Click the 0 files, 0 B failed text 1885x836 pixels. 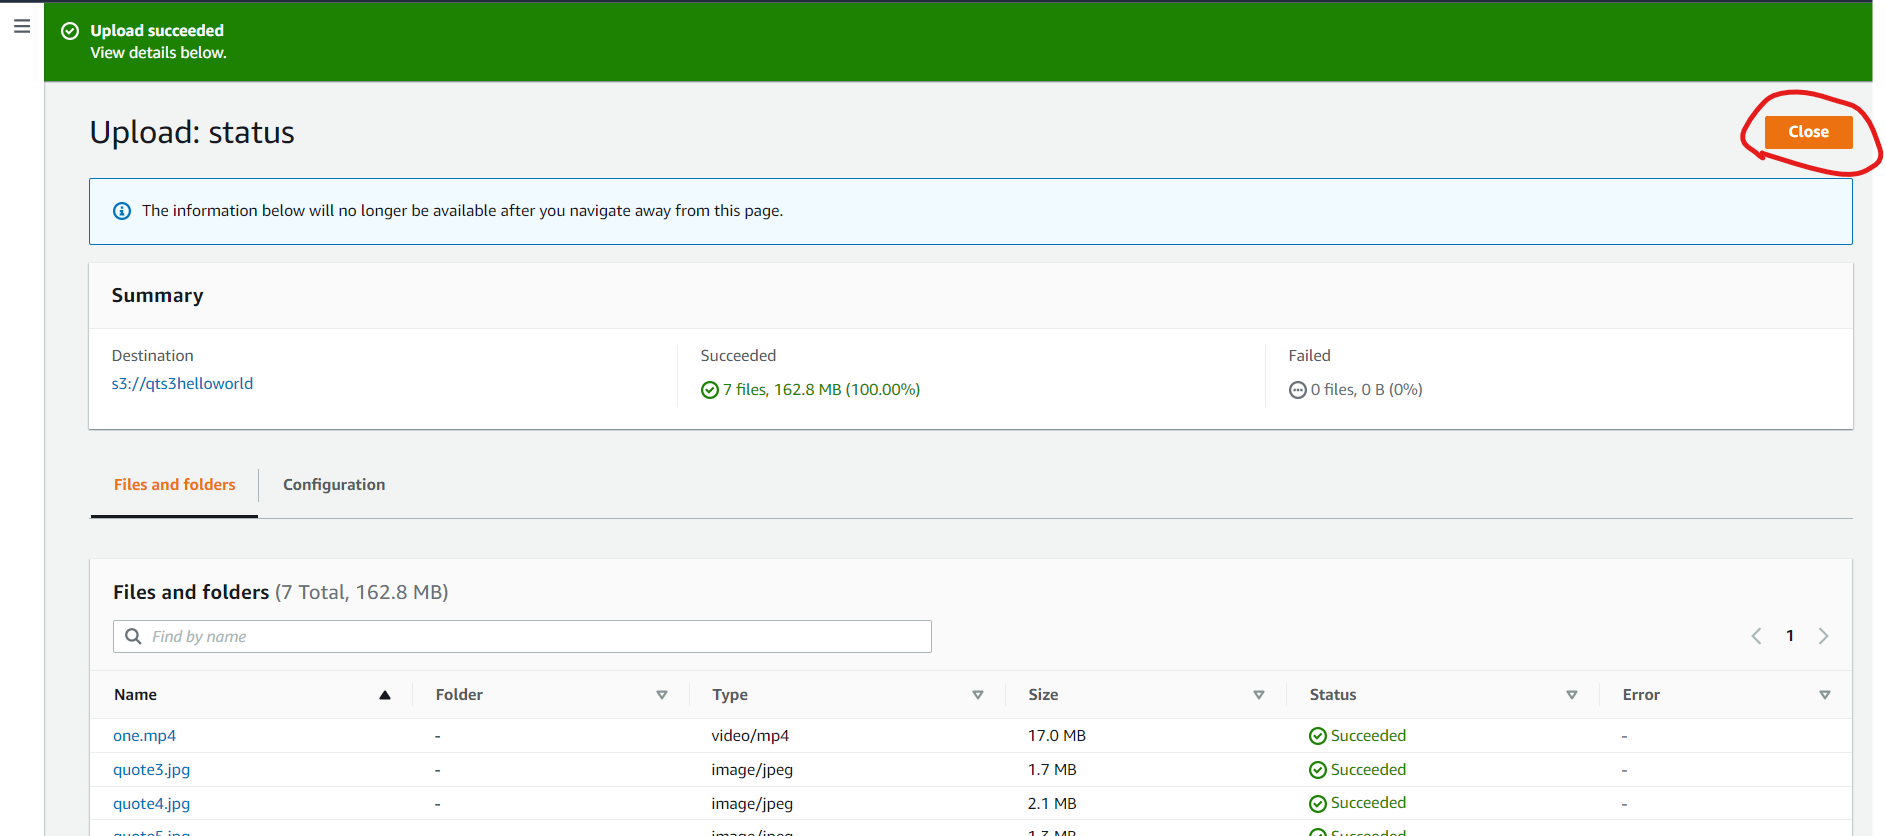tap(1366, 390)
